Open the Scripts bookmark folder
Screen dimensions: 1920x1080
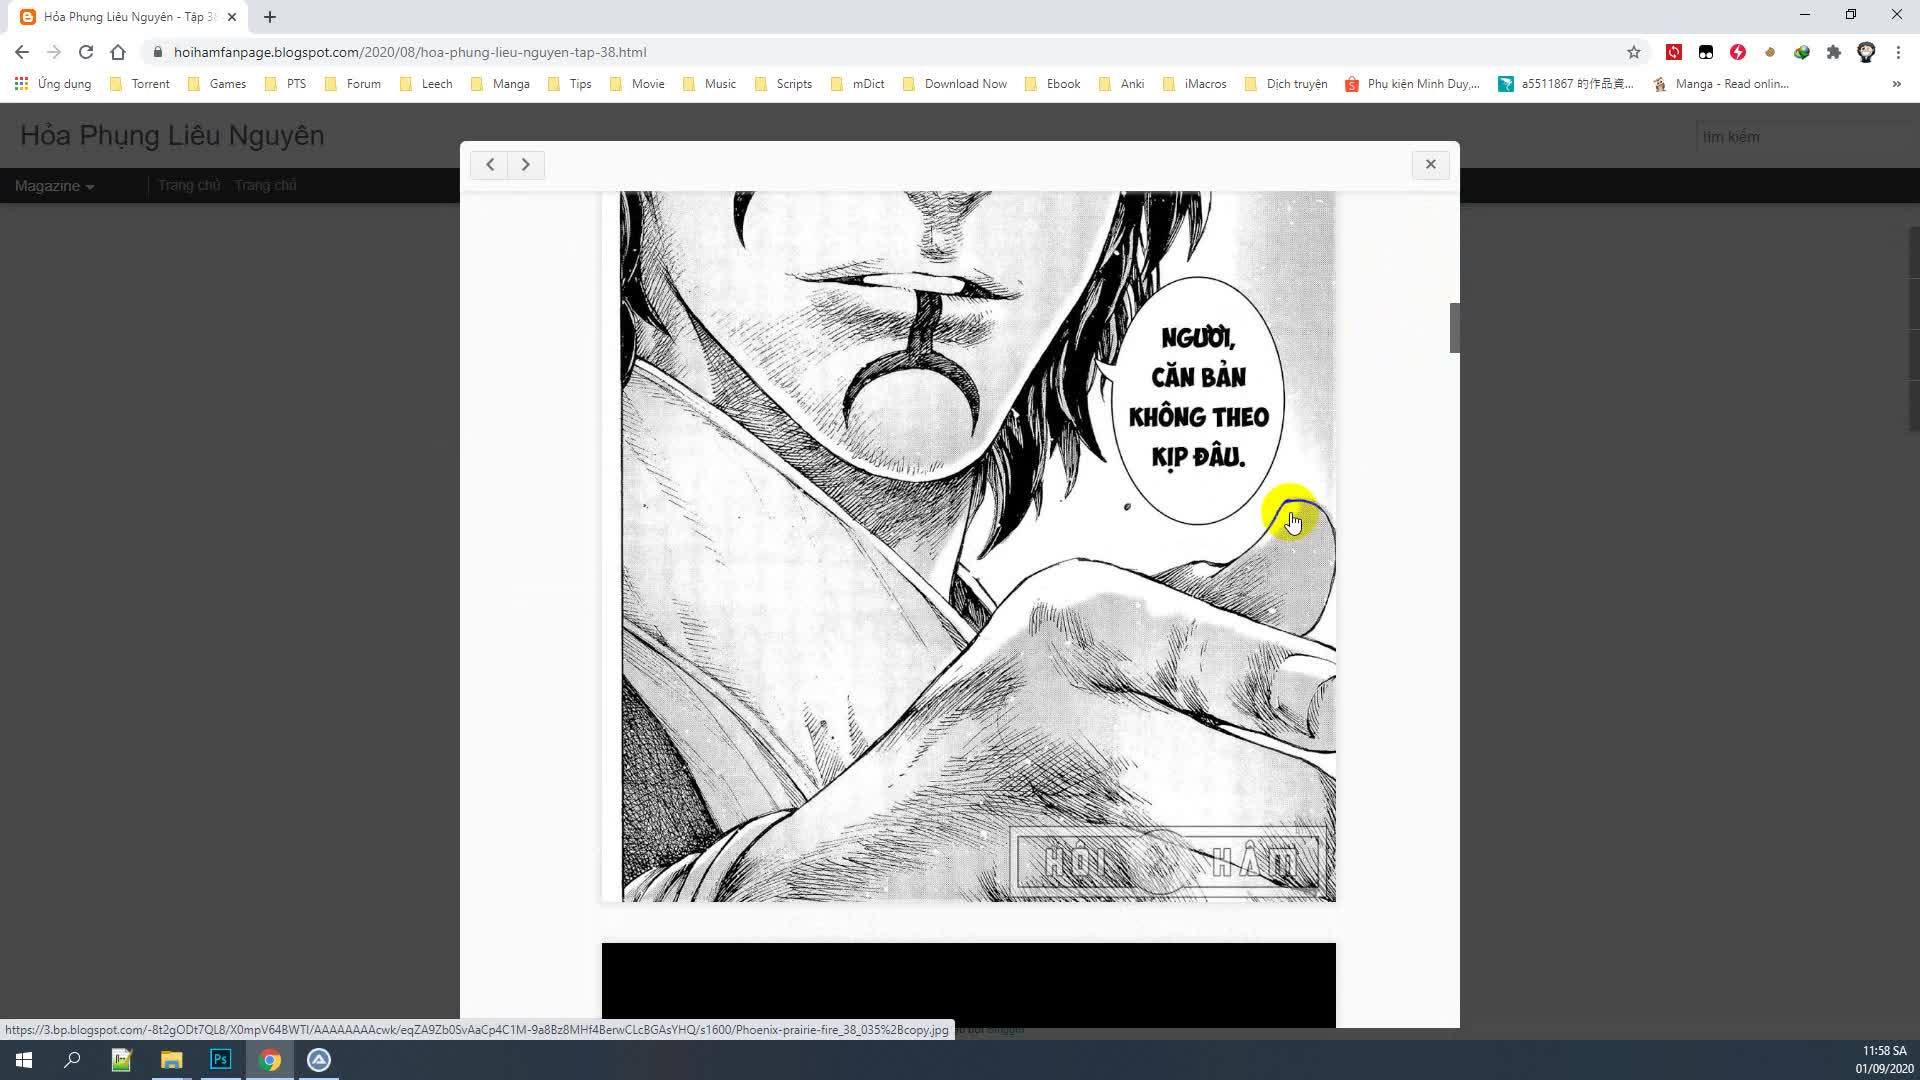tap(783, 84)
